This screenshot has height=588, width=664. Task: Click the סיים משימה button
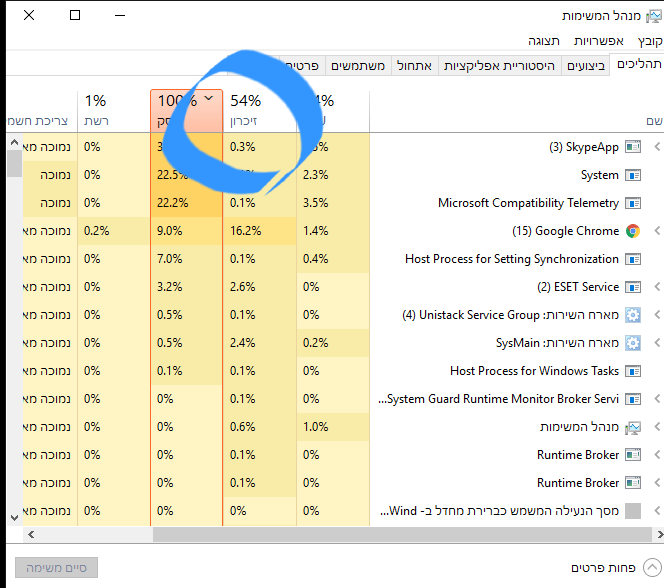56,568
